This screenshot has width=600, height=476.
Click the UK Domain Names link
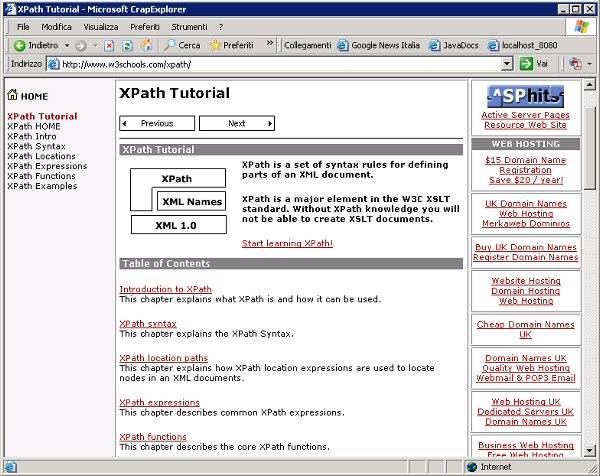(526, 204)
